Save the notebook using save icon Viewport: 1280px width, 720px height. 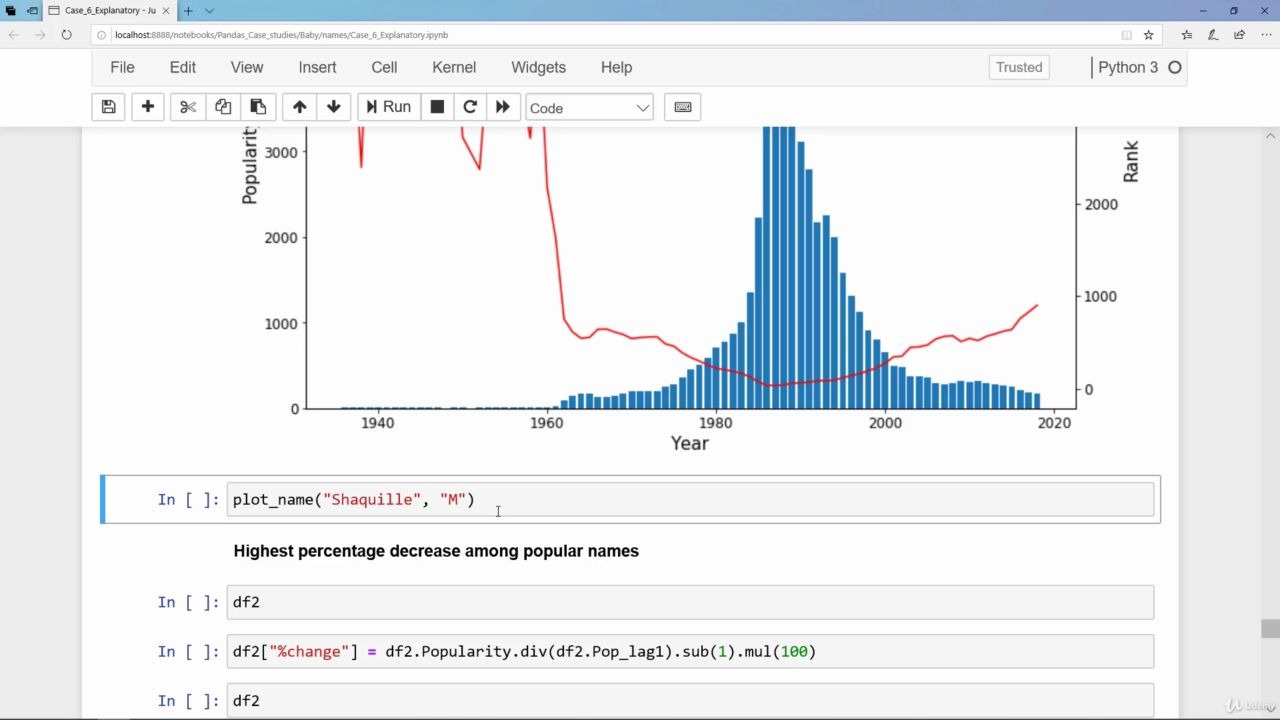coord(108,107)
